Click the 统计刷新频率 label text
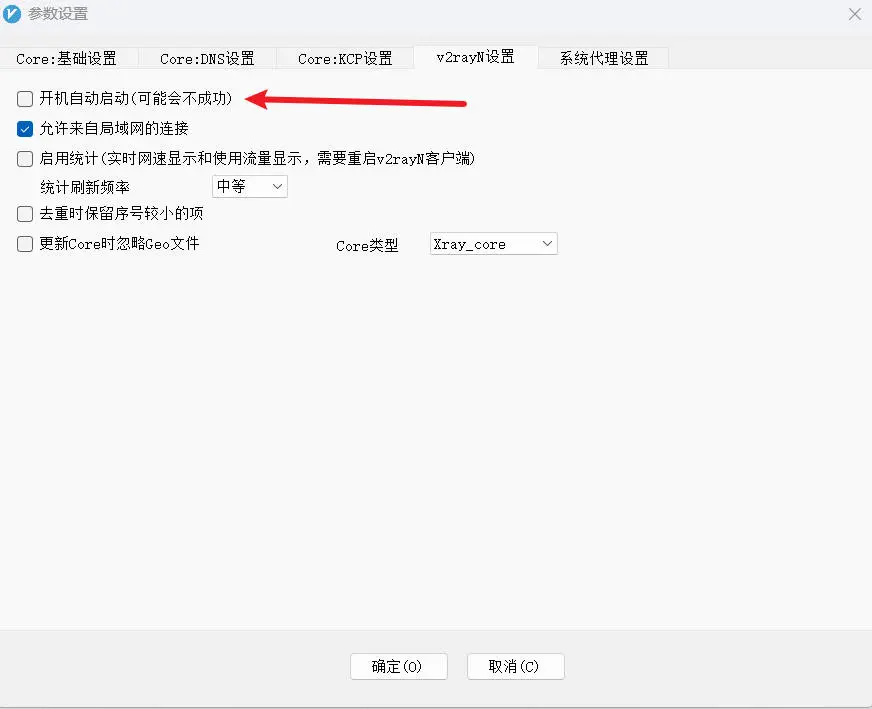Viewport: 872px width, 709px height. pos(85,187)
